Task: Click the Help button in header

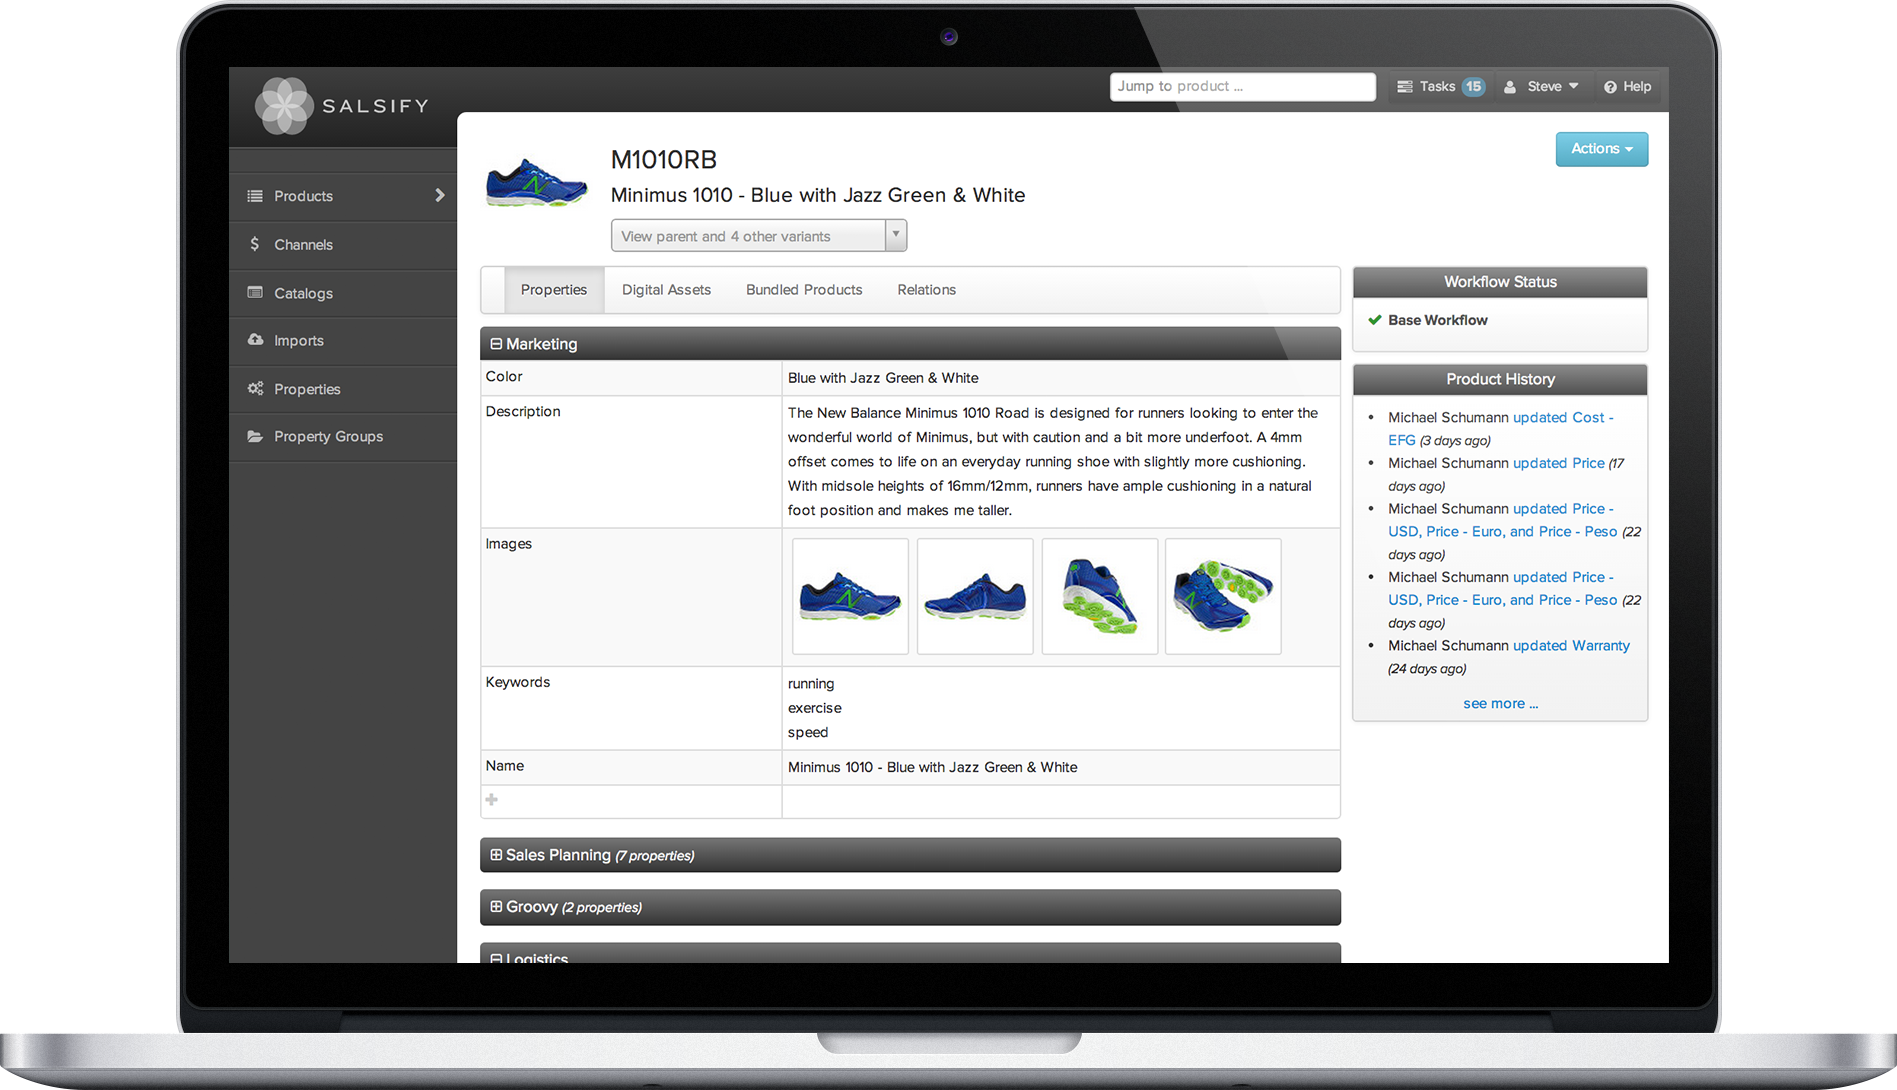Action: [x=1627, y=87]
